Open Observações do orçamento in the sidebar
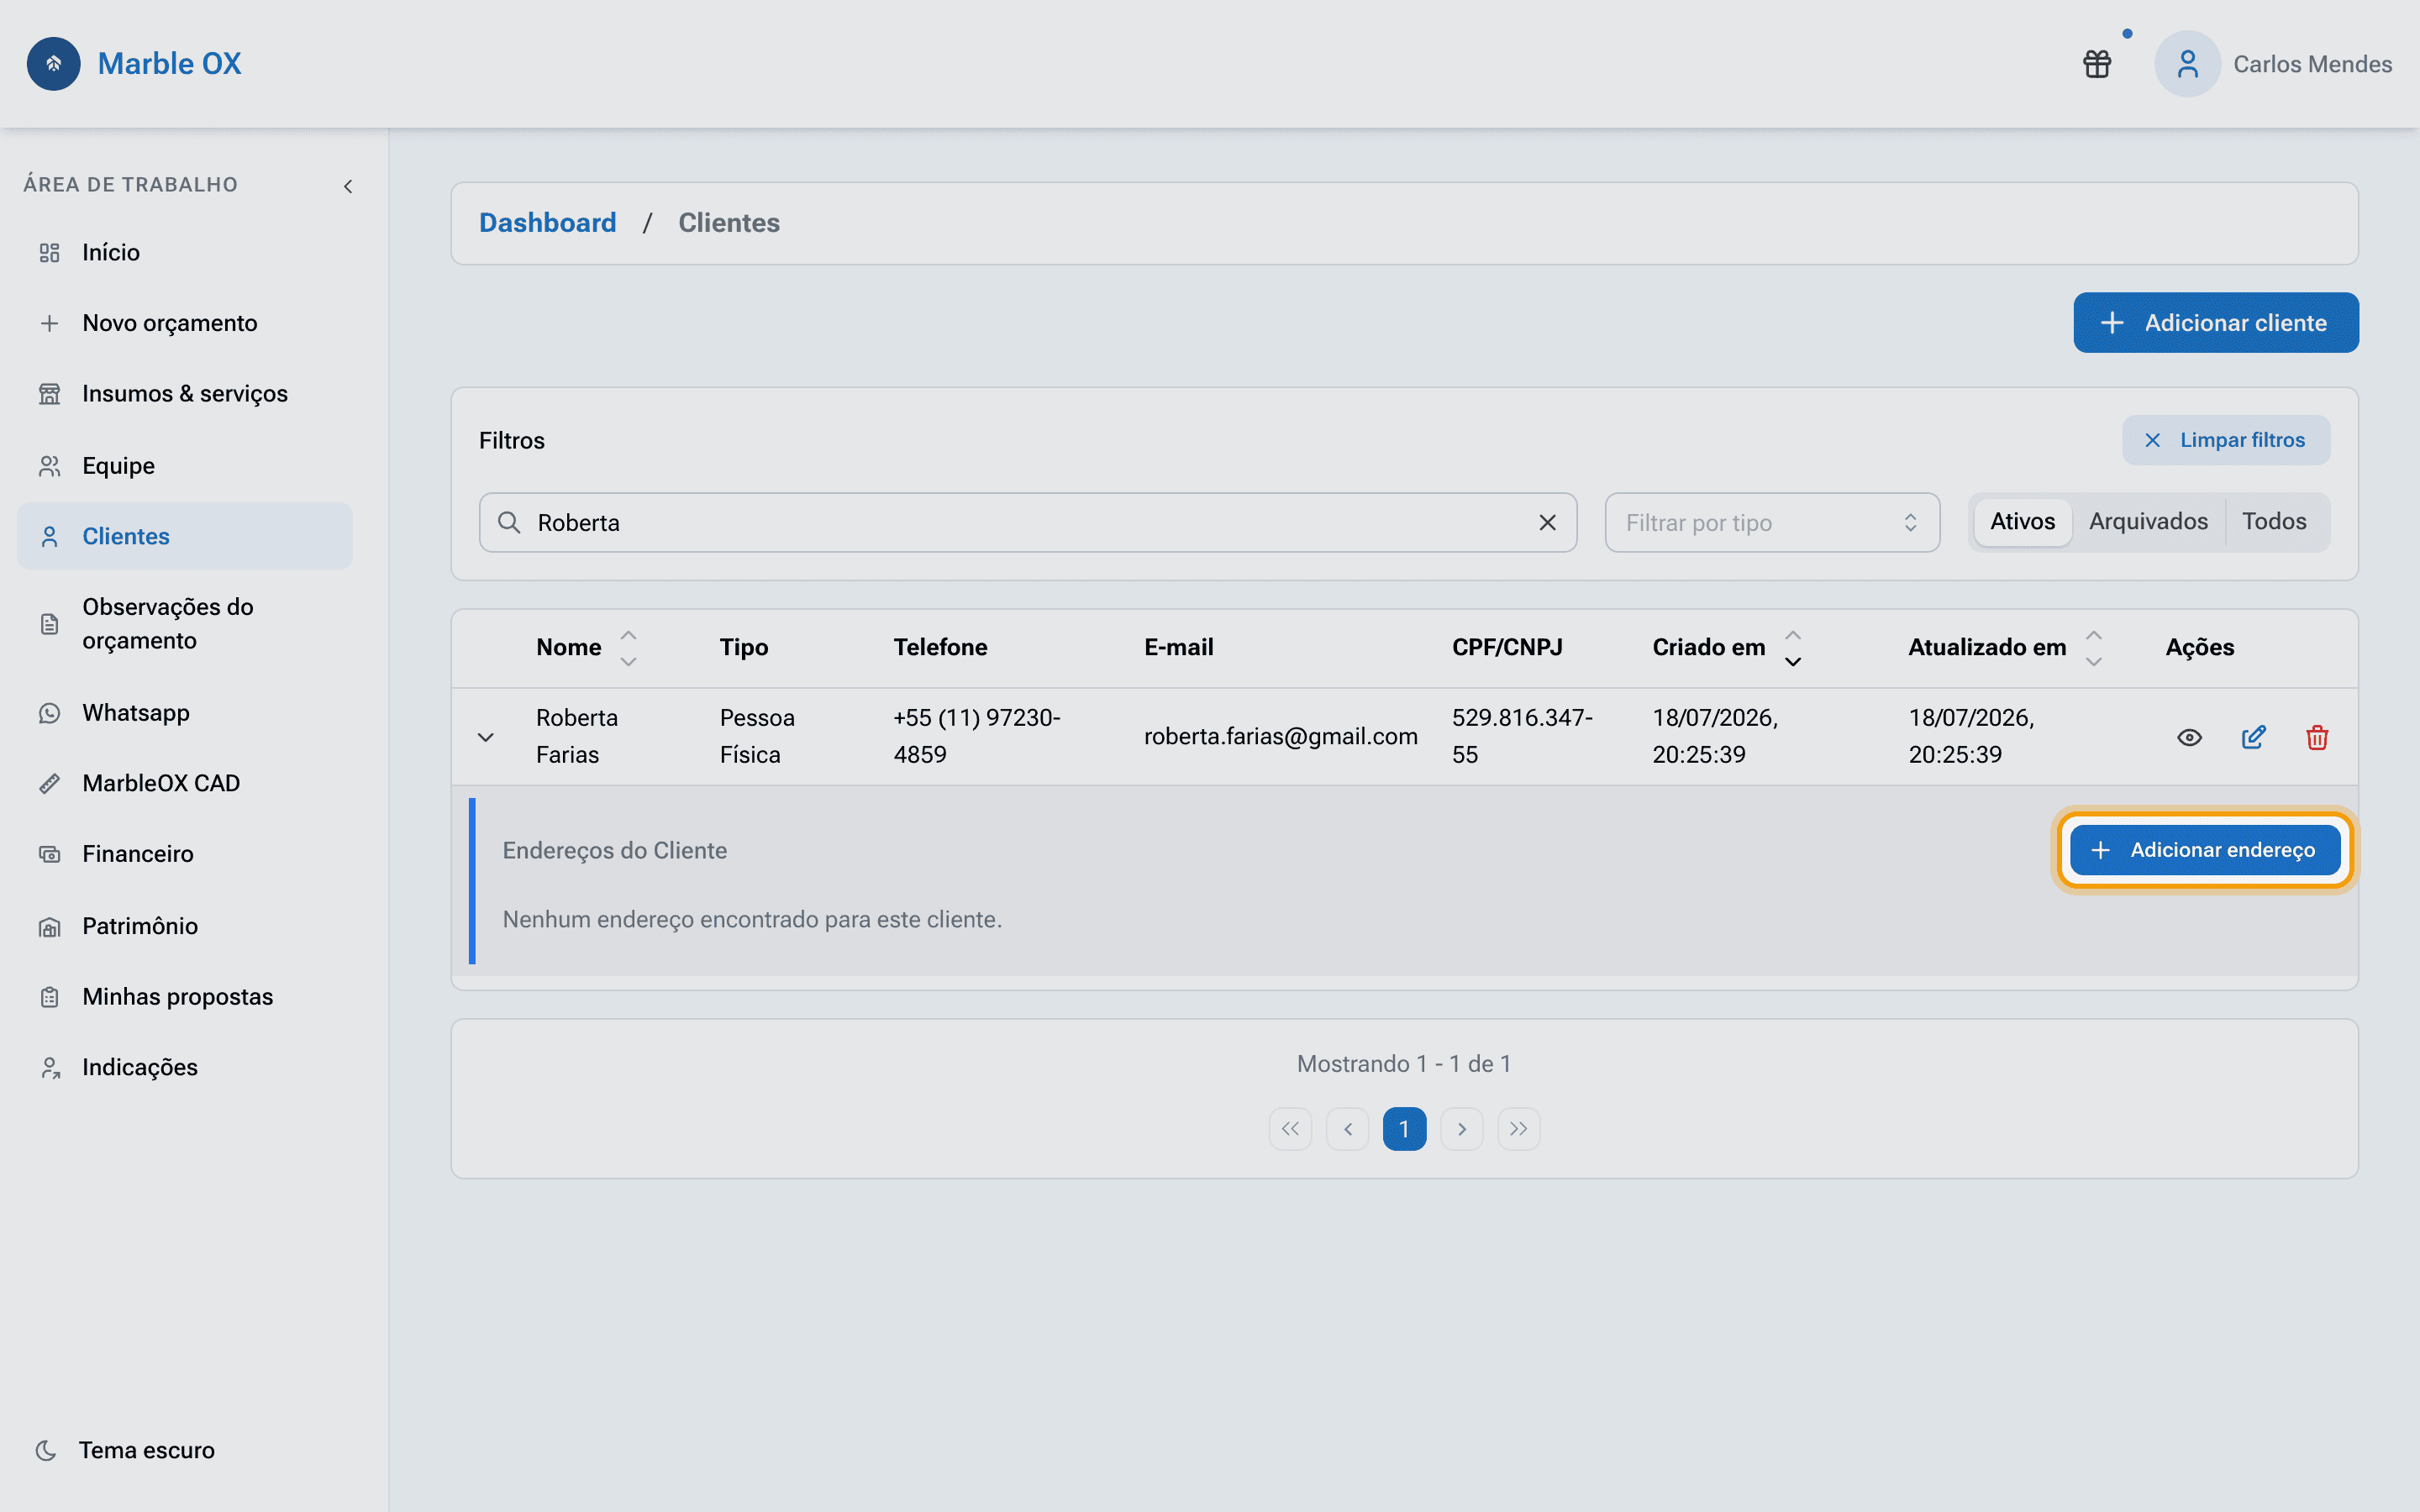 (x=185, y=624)
